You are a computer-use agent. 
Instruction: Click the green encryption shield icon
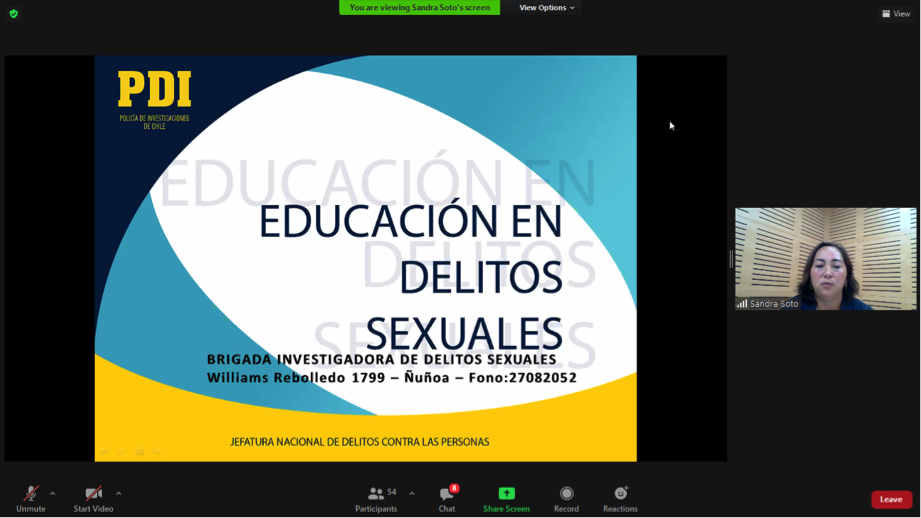tap(14, 14)
